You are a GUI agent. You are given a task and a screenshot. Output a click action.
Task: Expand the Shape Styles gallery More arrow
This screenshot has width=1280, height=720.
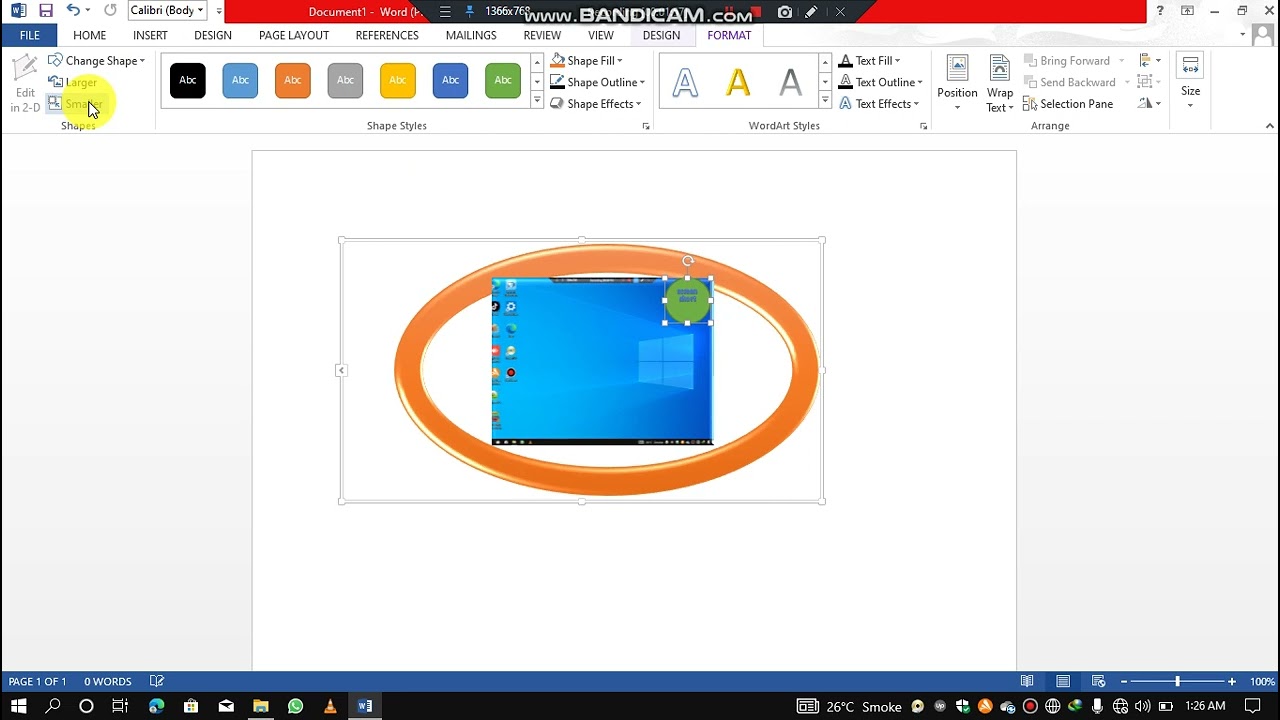tap(537, 101)
